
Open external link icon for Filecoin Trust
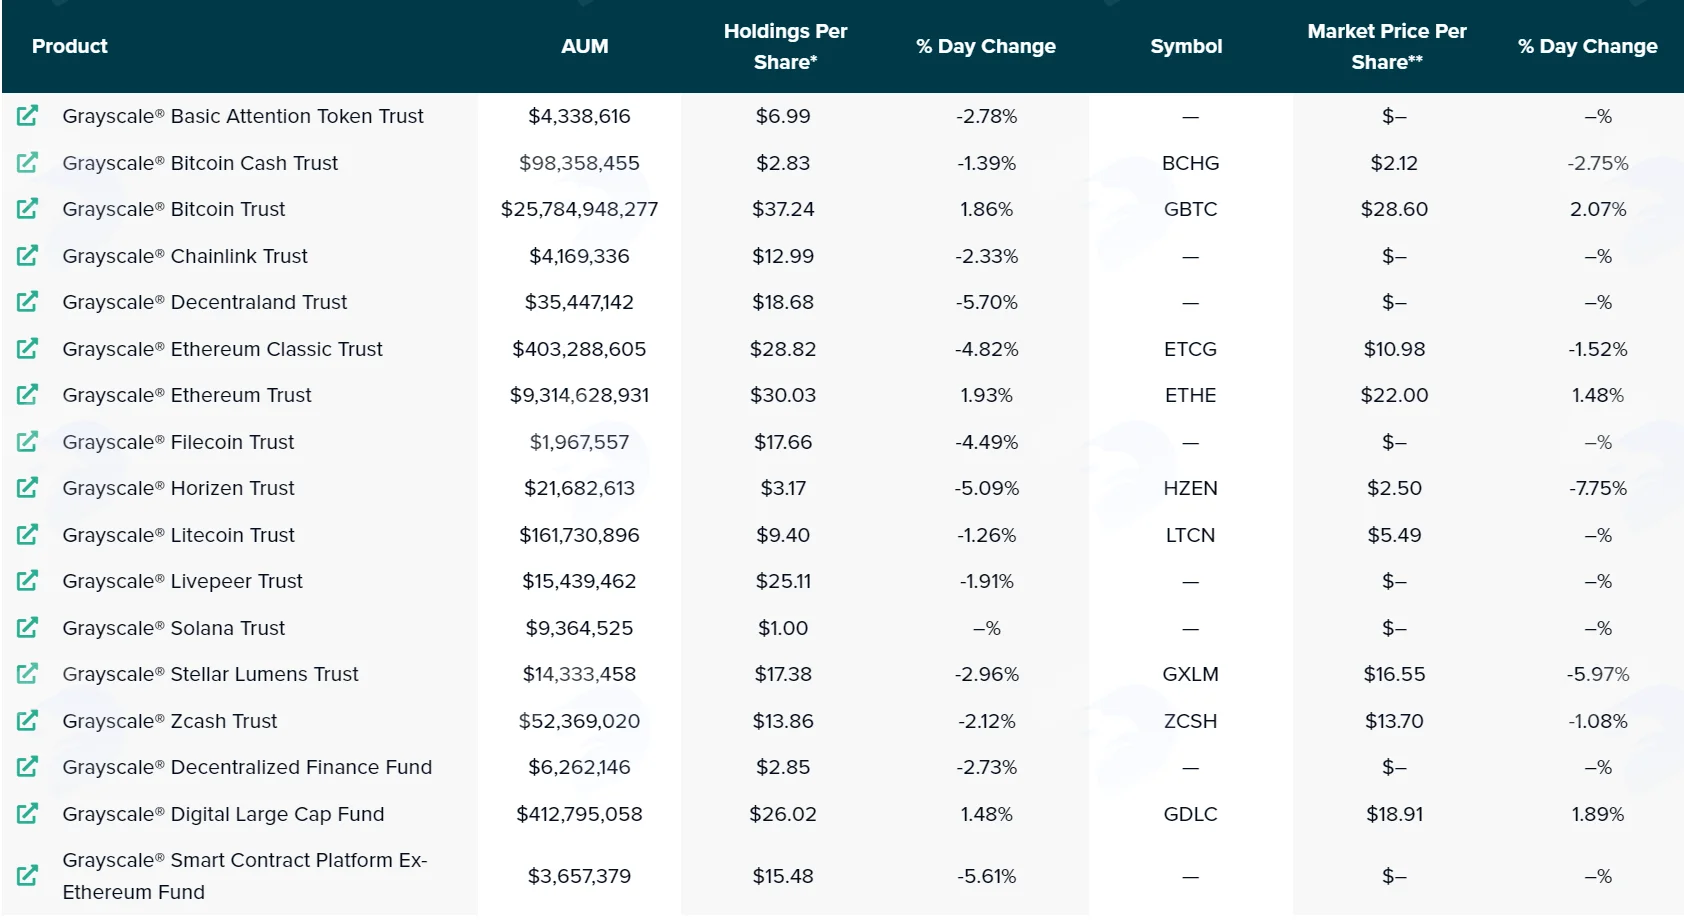(27, 442)
